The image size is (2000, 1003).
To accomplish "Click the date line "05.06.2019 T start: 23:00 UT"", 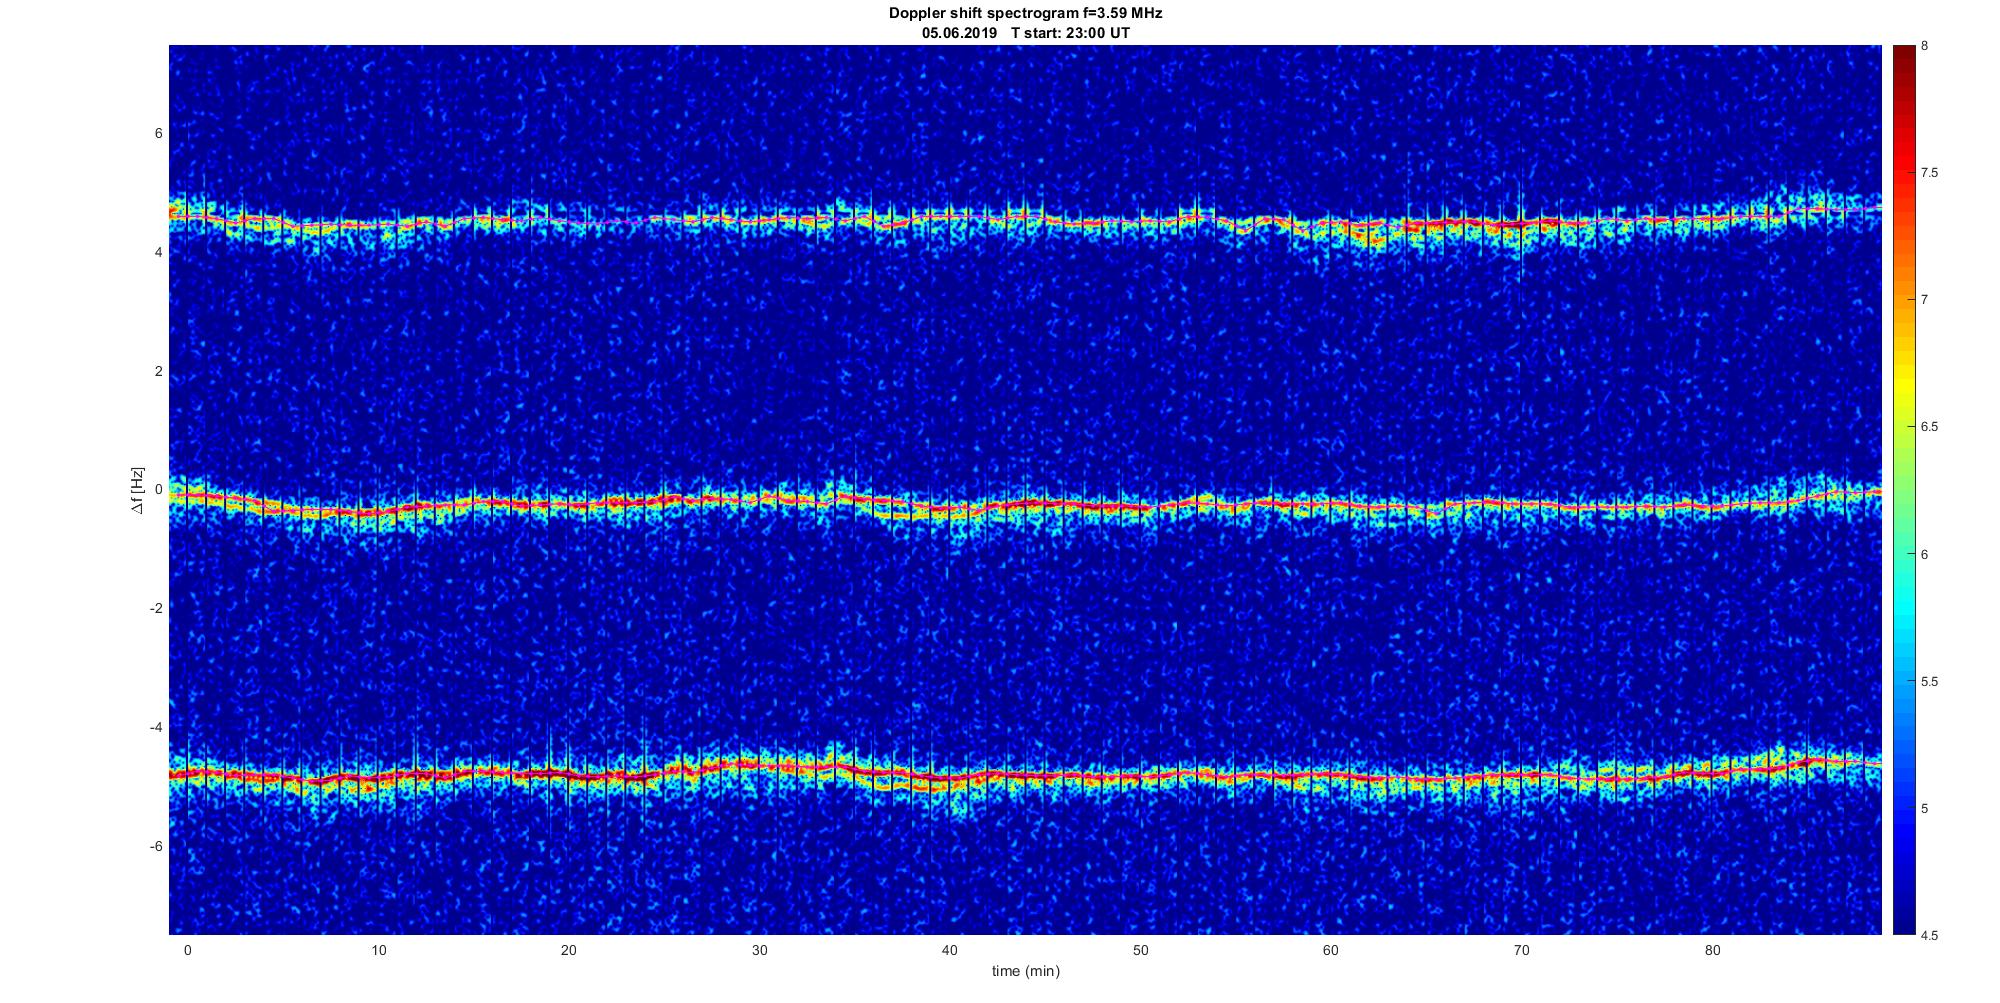I will pos(1025,33).
